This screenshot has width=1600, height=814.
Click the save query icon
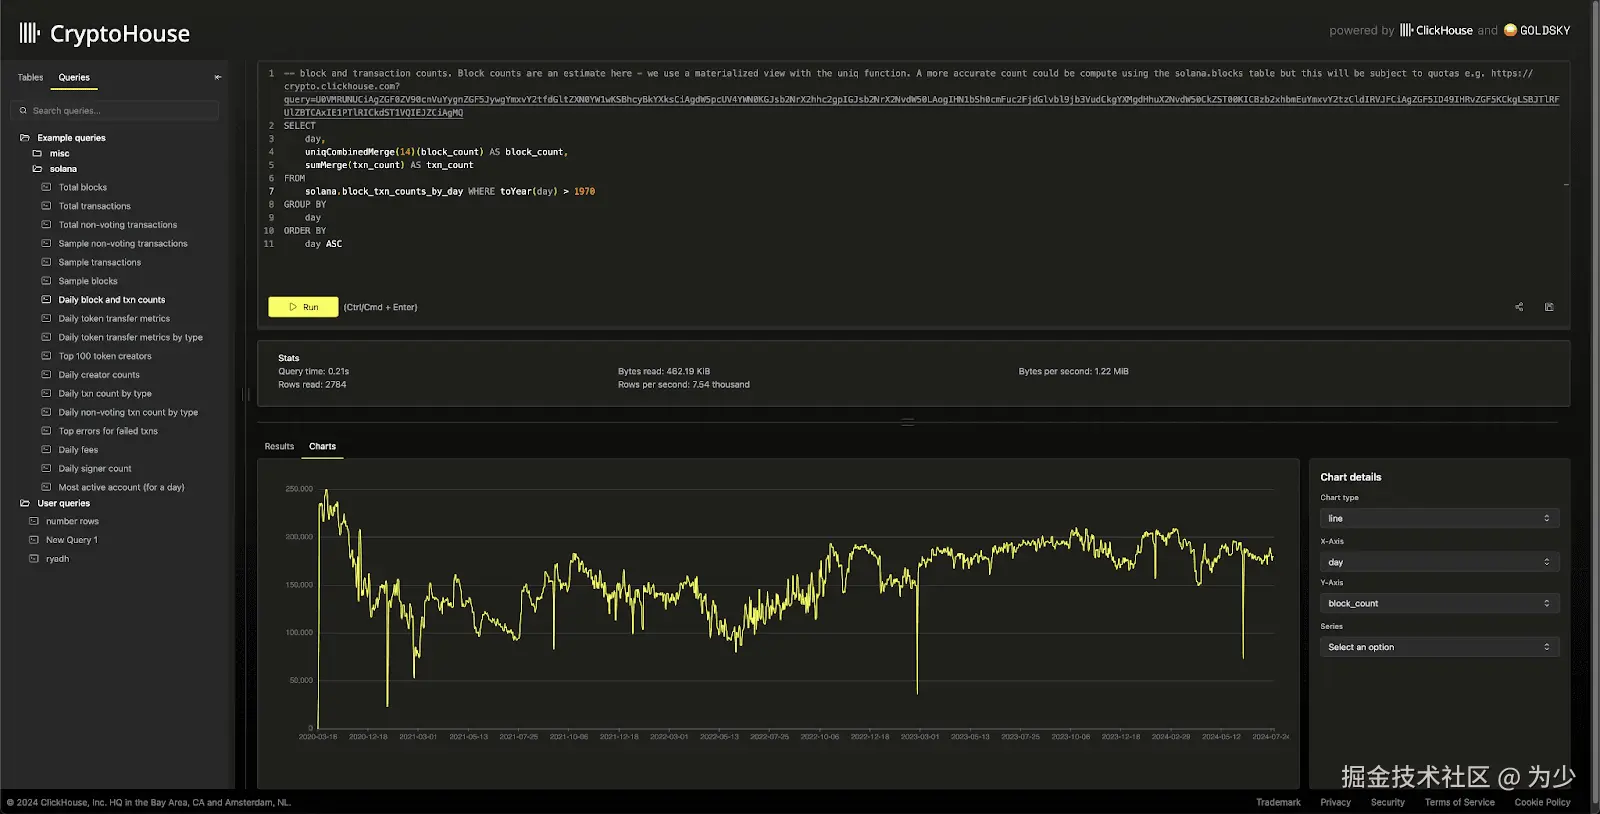[1549, 307]
